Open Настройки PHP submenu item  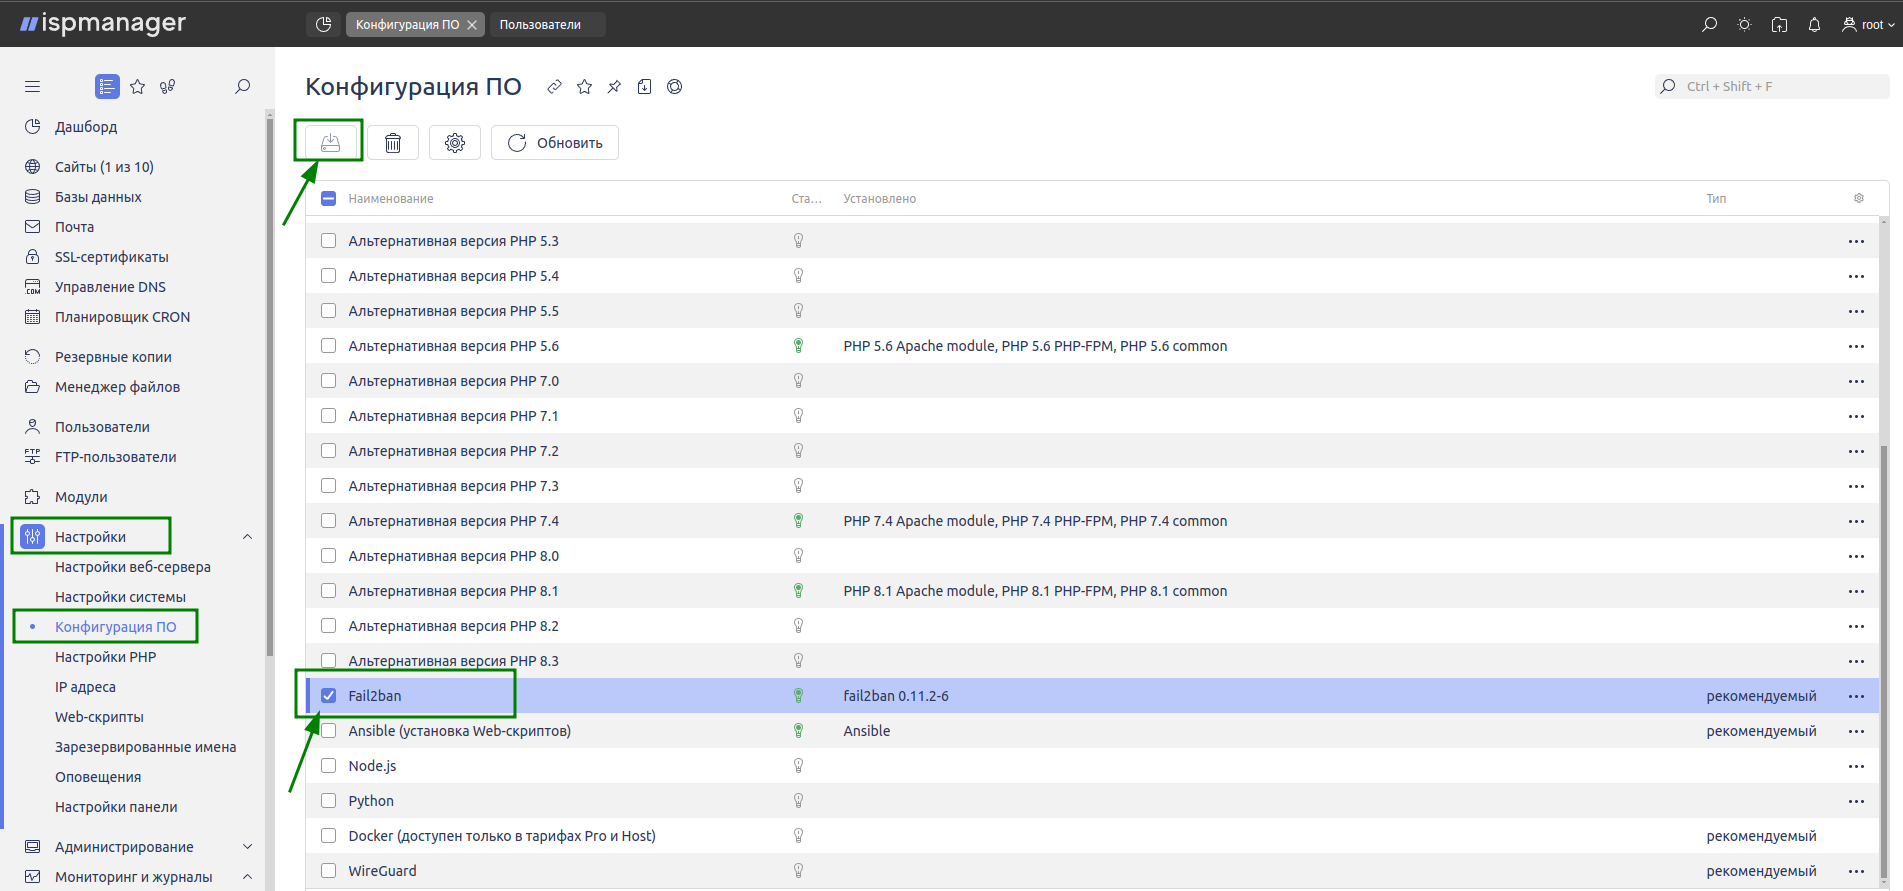pyautogui.click(x=105, y=657)
